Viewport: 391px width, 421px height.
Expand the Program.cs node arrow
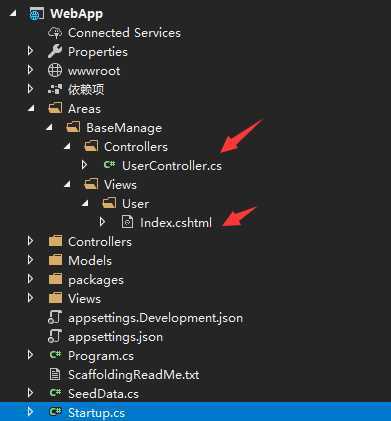pyautogui.click(x=30, y=355)
